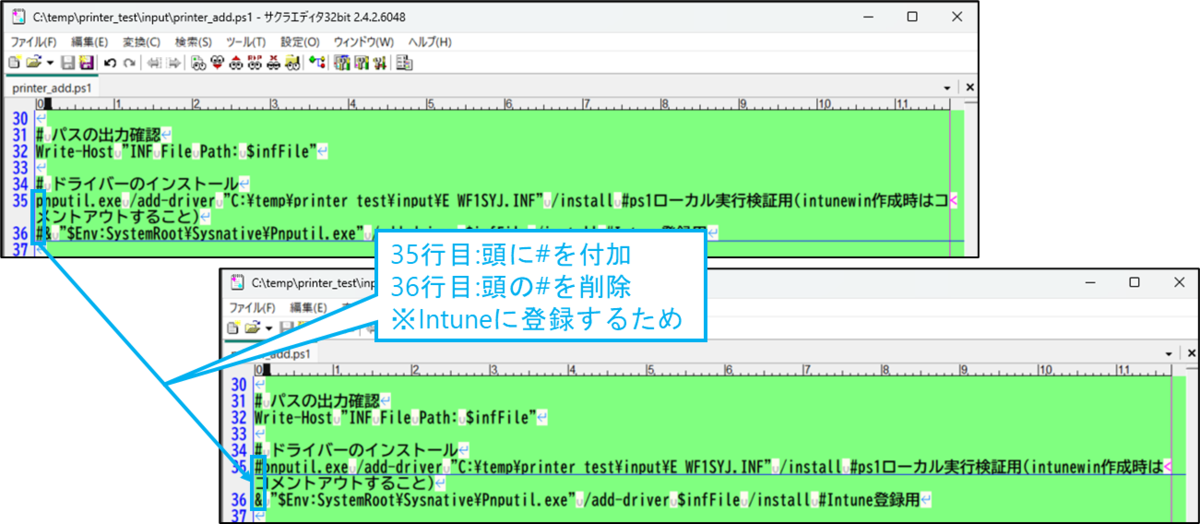Image resolution: width=1200 pixels, height=524 pixels.
Task: Click Find Previous up-arrow face icon
Action: pos(236,63)
